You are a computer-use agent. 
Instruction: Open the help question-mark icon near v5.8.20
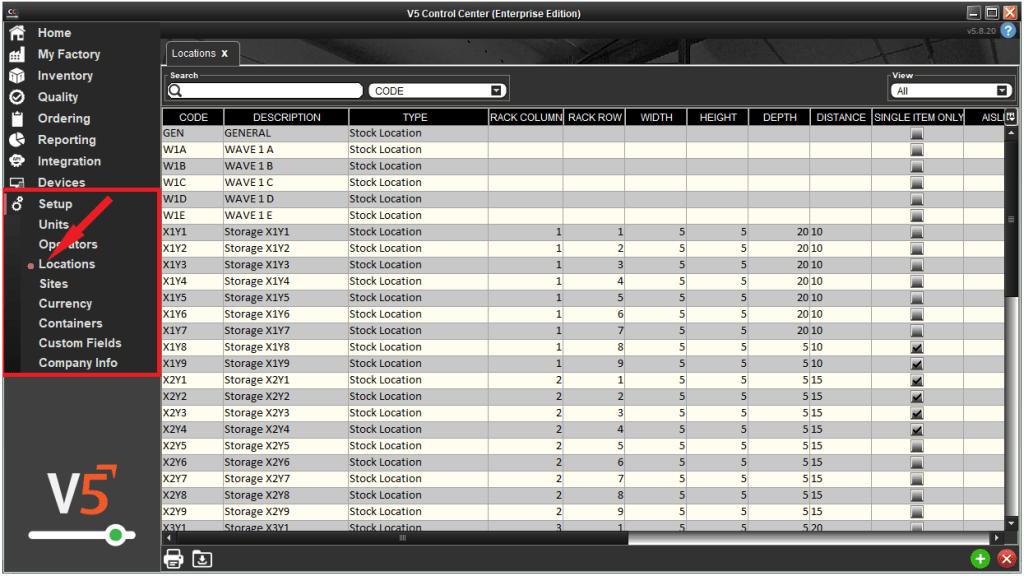tap(1006, 30)
